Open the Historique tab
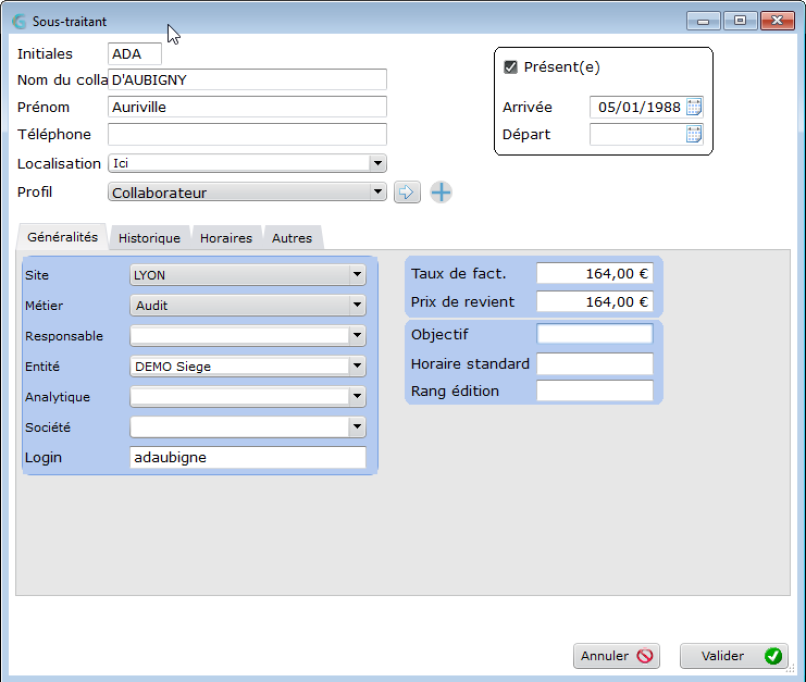Image resolution: width=806 pixels, height=682 pixels. click(150, 238)
